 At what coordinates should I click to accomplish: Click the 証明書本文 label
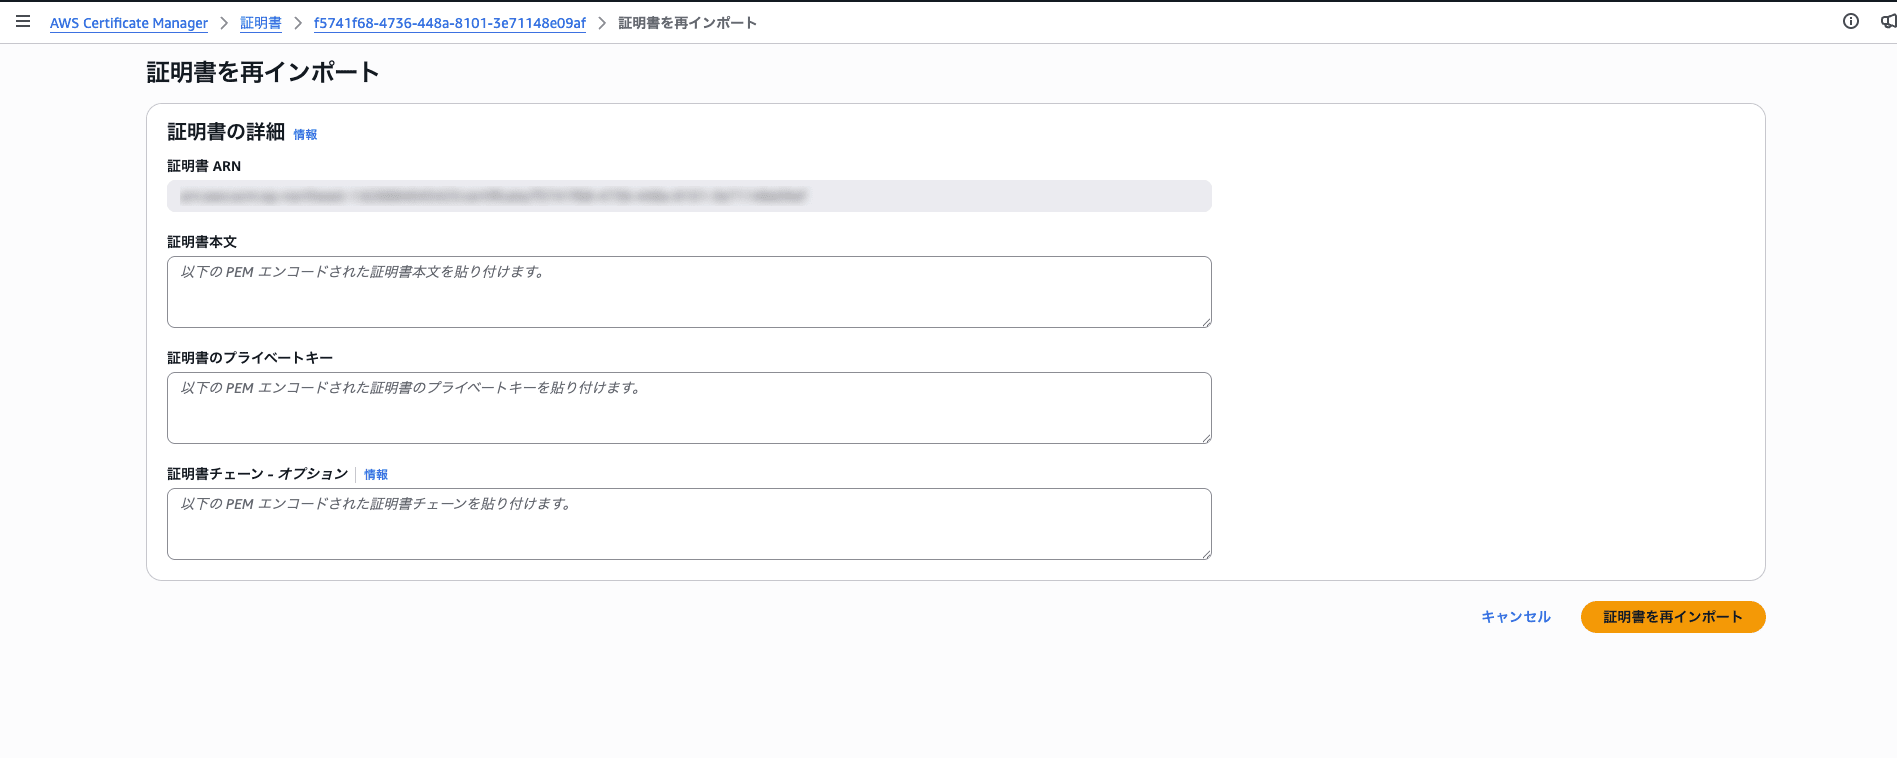point(202,242)
